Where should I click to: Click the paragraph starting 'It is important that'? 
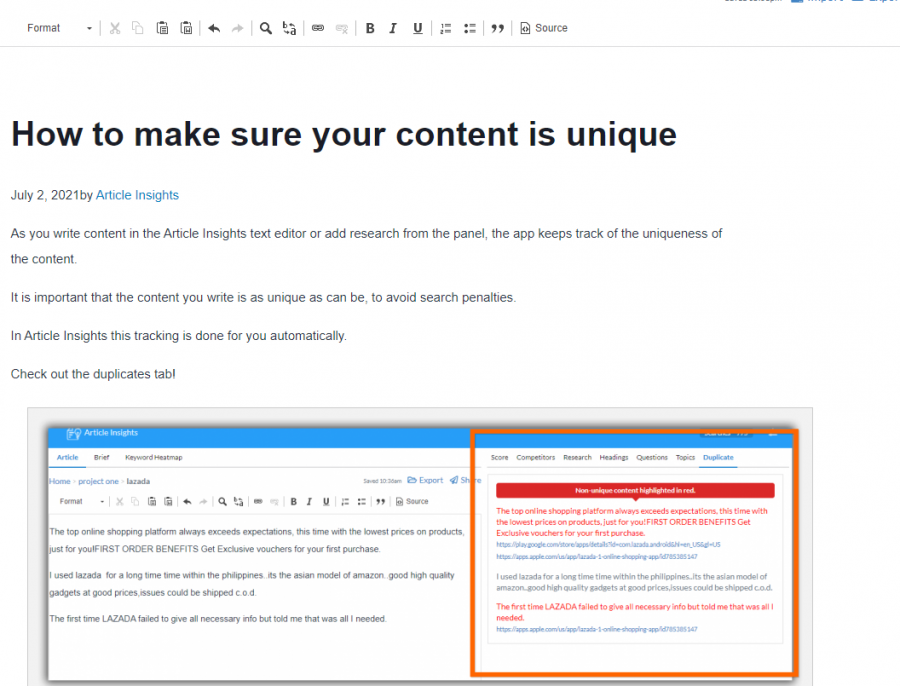pos(263,297)
